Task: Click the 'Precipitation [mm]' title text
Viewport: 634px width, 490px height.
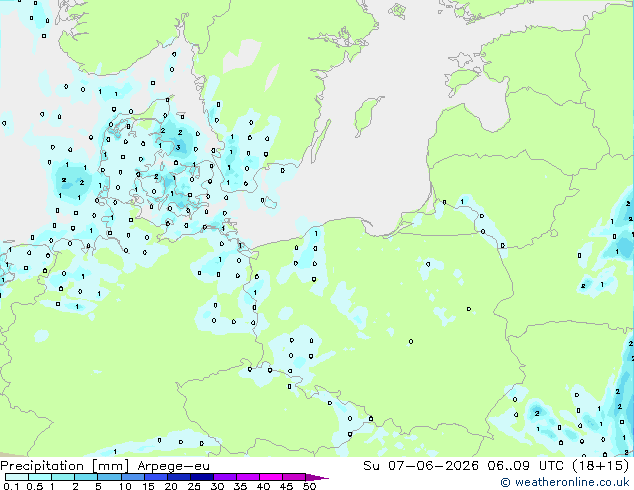Action: pos(65,466)
